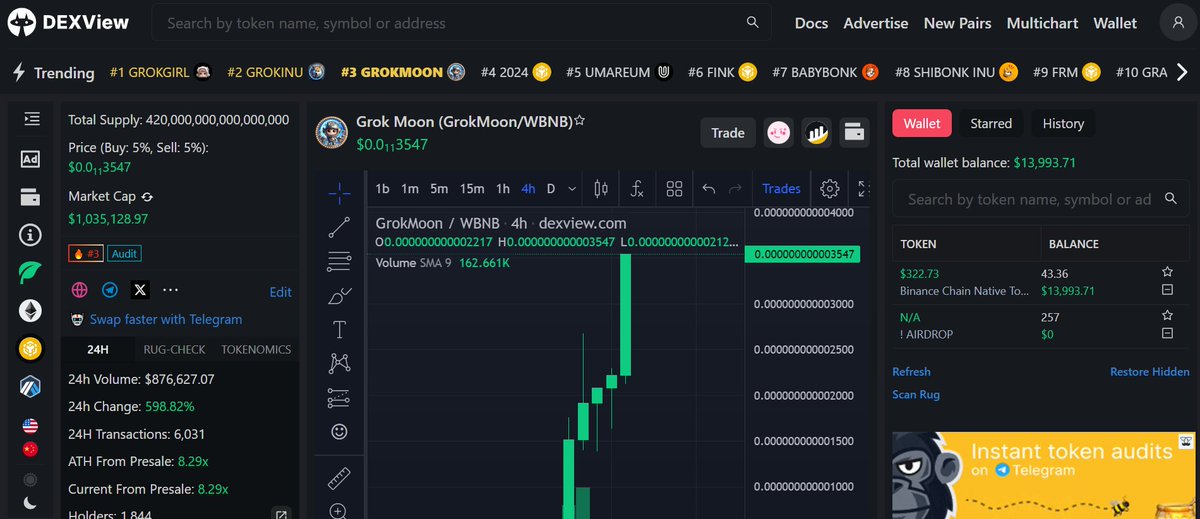
Task: Expand the timeframe dropdown chevron
Action: pyautogui.click(x=572, y=188)
